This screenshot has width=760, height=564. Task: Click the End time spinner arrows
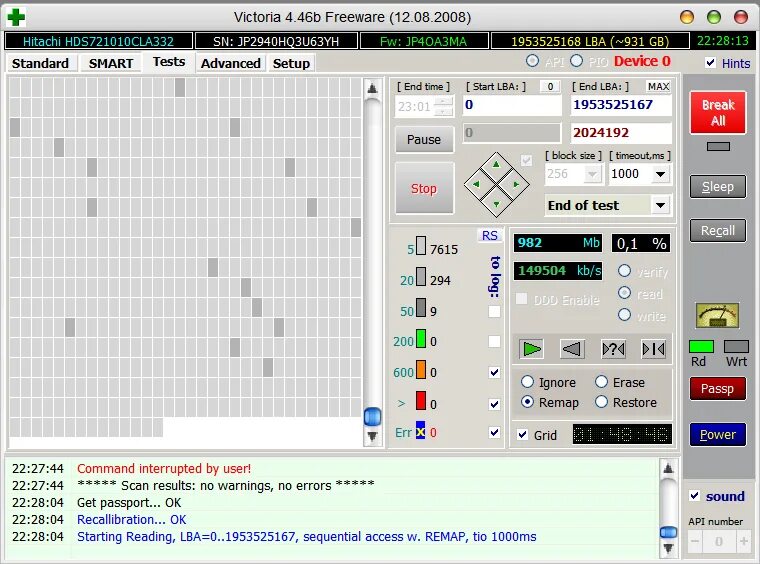point(443,106)
